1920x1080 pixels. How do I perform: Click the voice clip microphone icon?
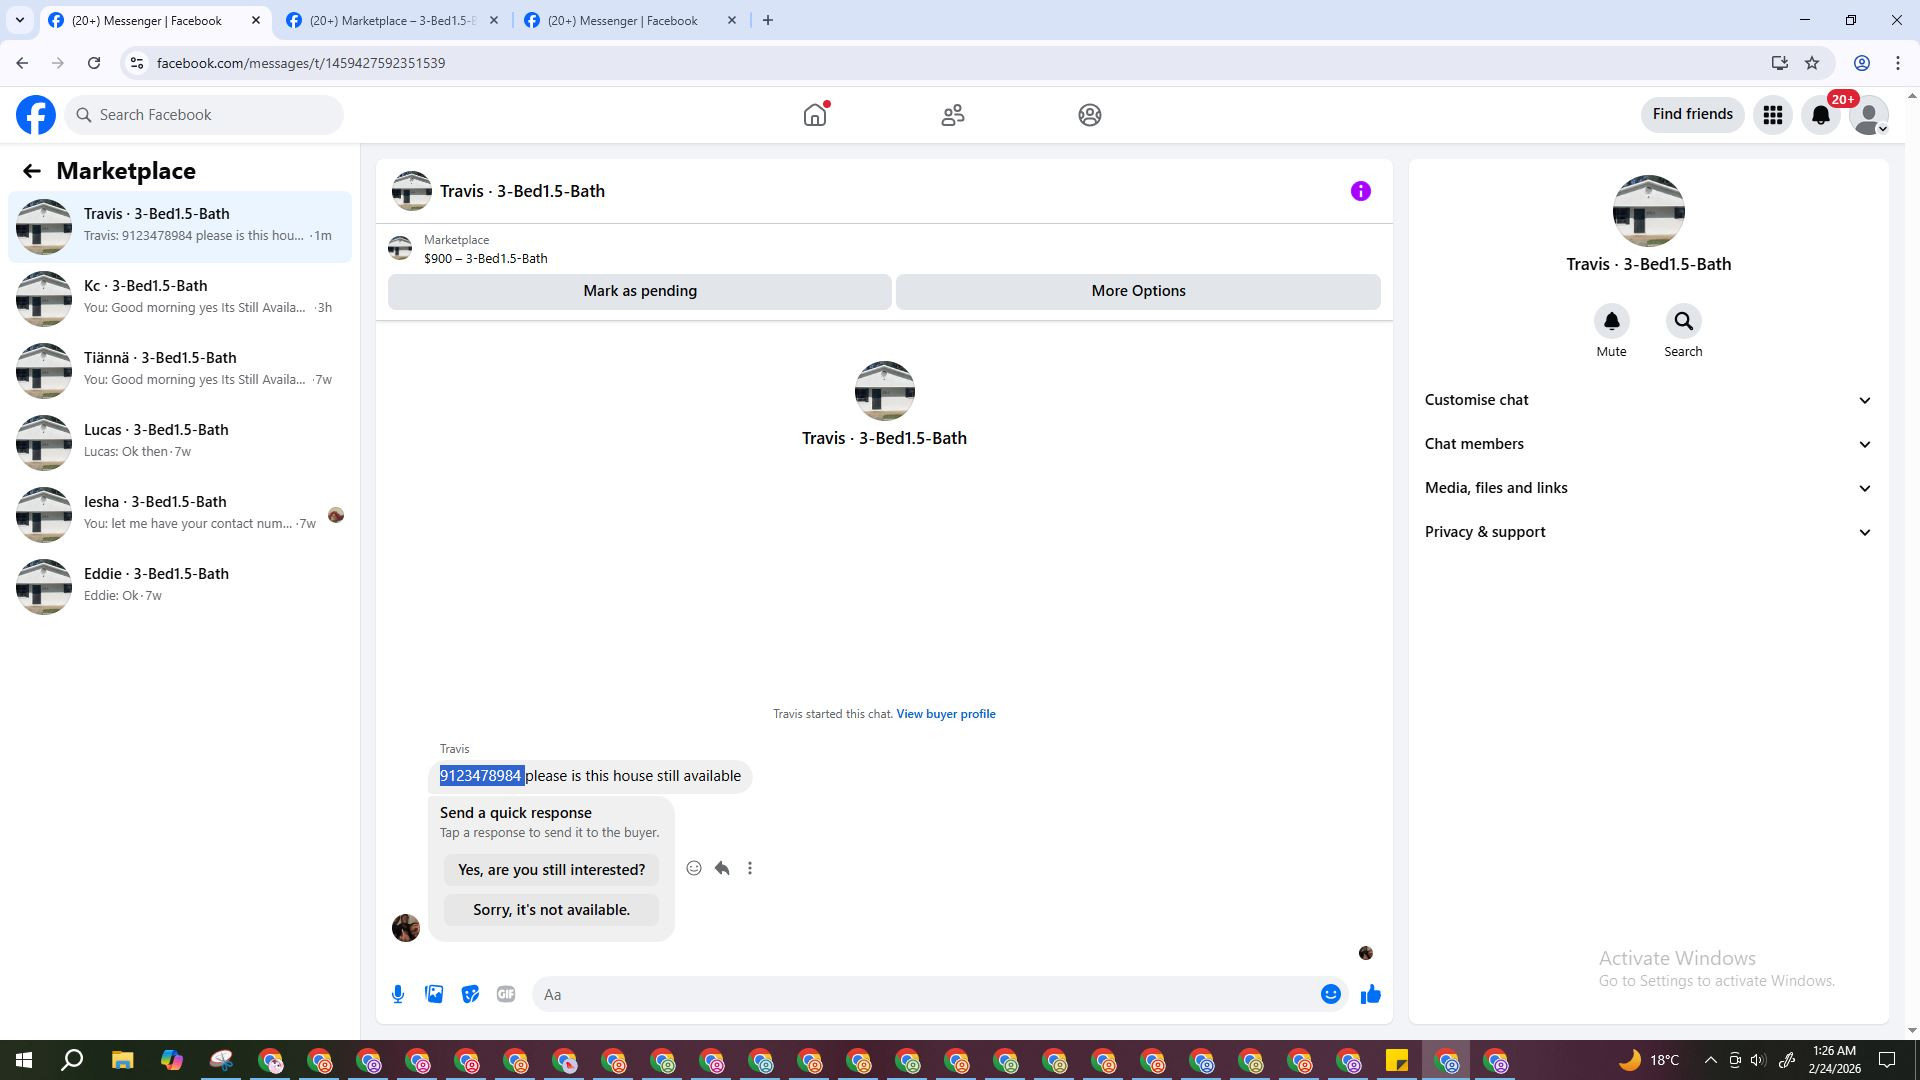pos(398,994)
